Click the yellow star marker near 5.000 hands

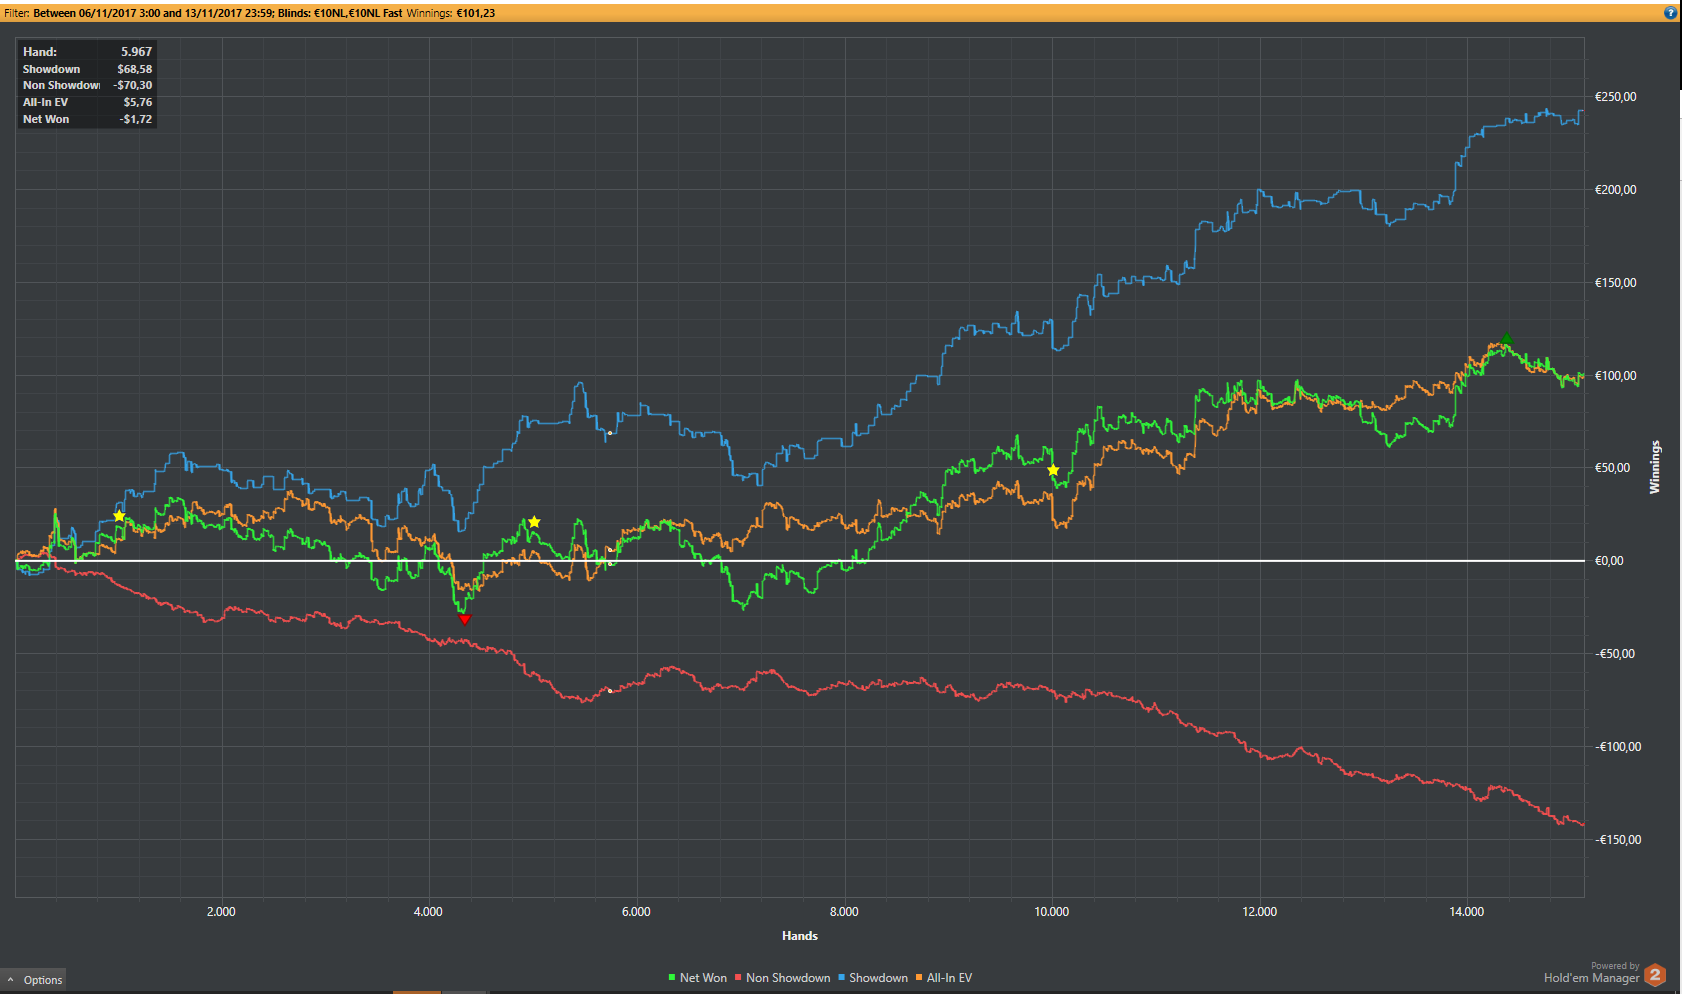[x=534, y=522]
